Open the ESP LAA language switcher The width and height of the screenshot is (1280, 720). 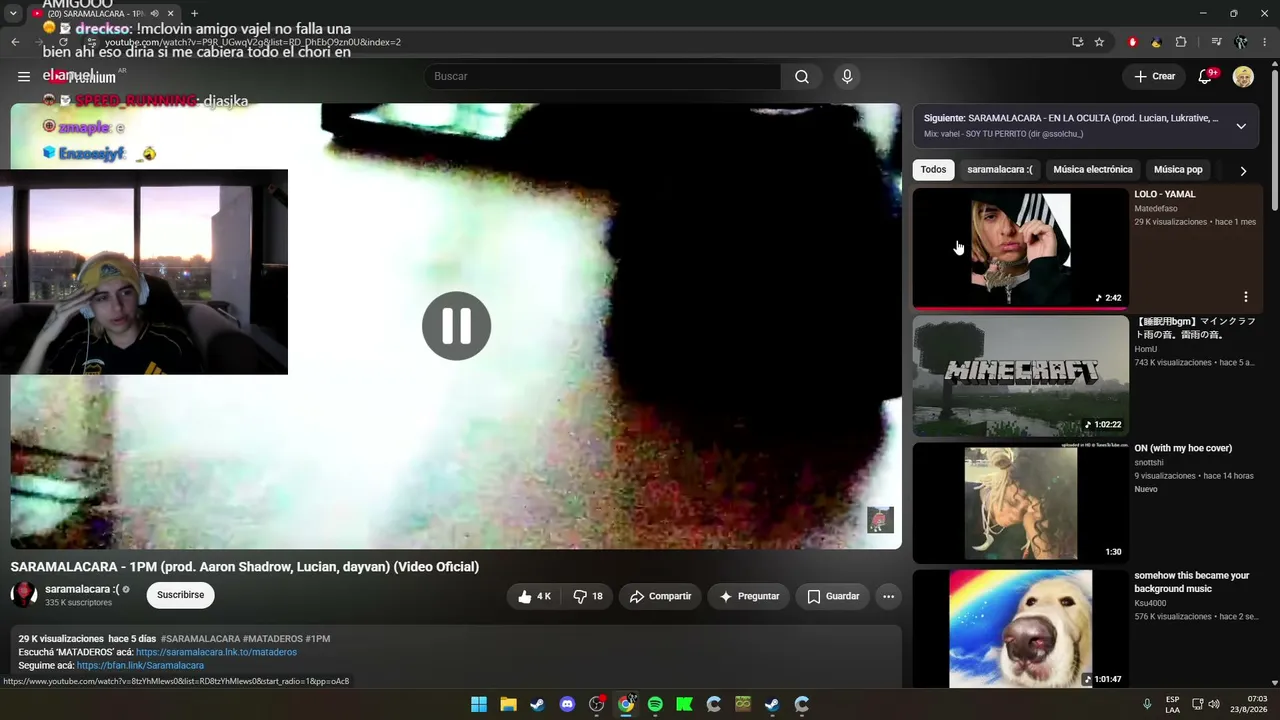(x=1172, y=704)
